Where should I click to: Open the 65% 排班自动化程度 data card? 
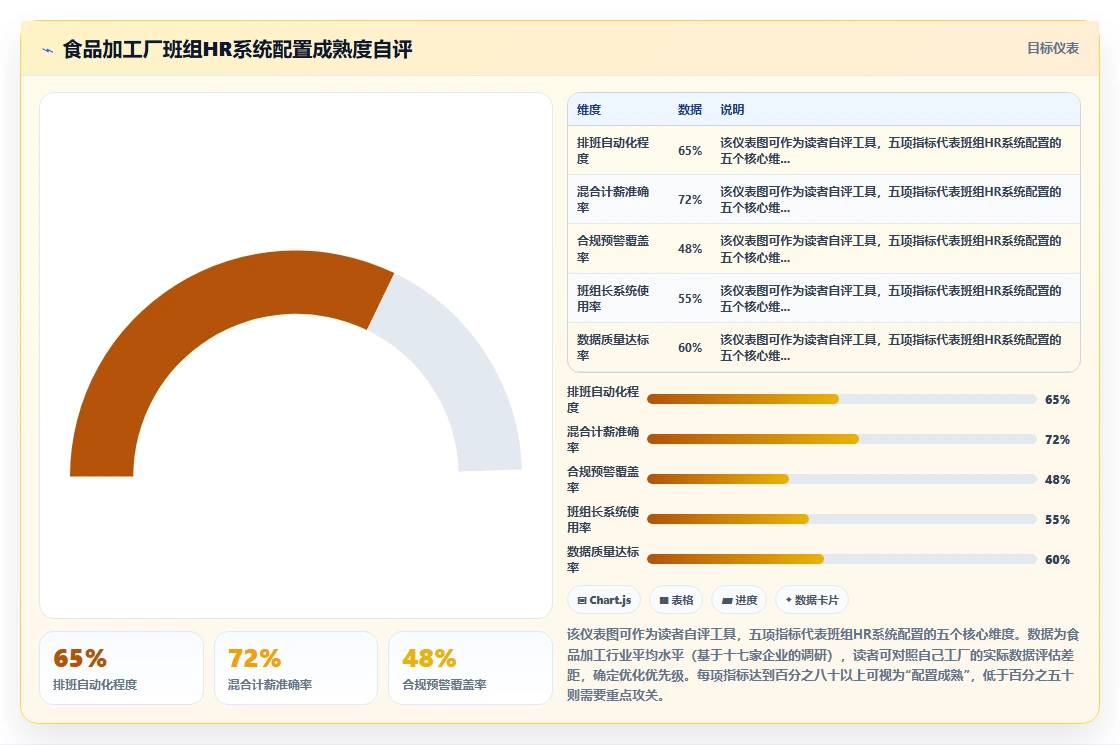(121, 668)
